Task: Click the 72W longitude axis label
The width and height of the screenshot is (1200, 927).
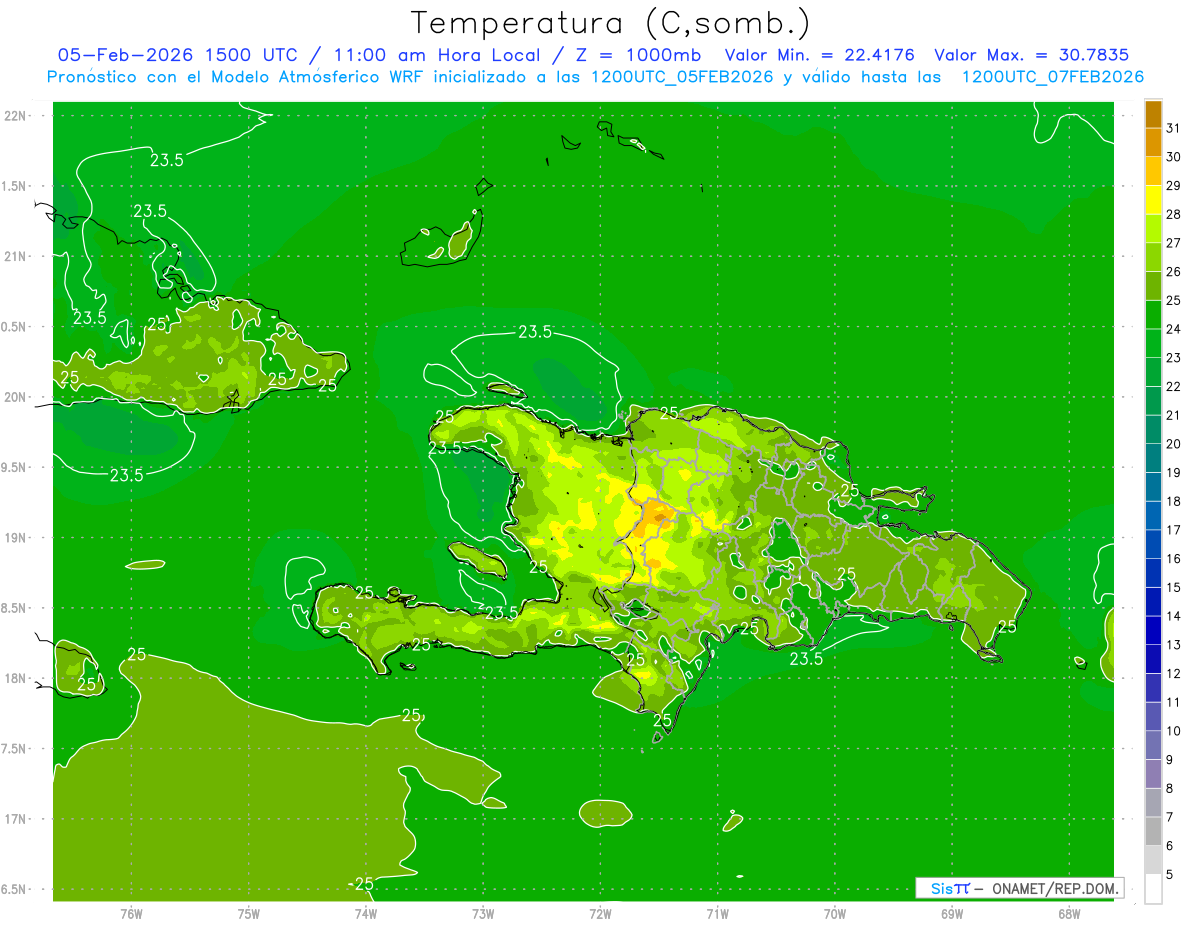Action: [600, 914]
